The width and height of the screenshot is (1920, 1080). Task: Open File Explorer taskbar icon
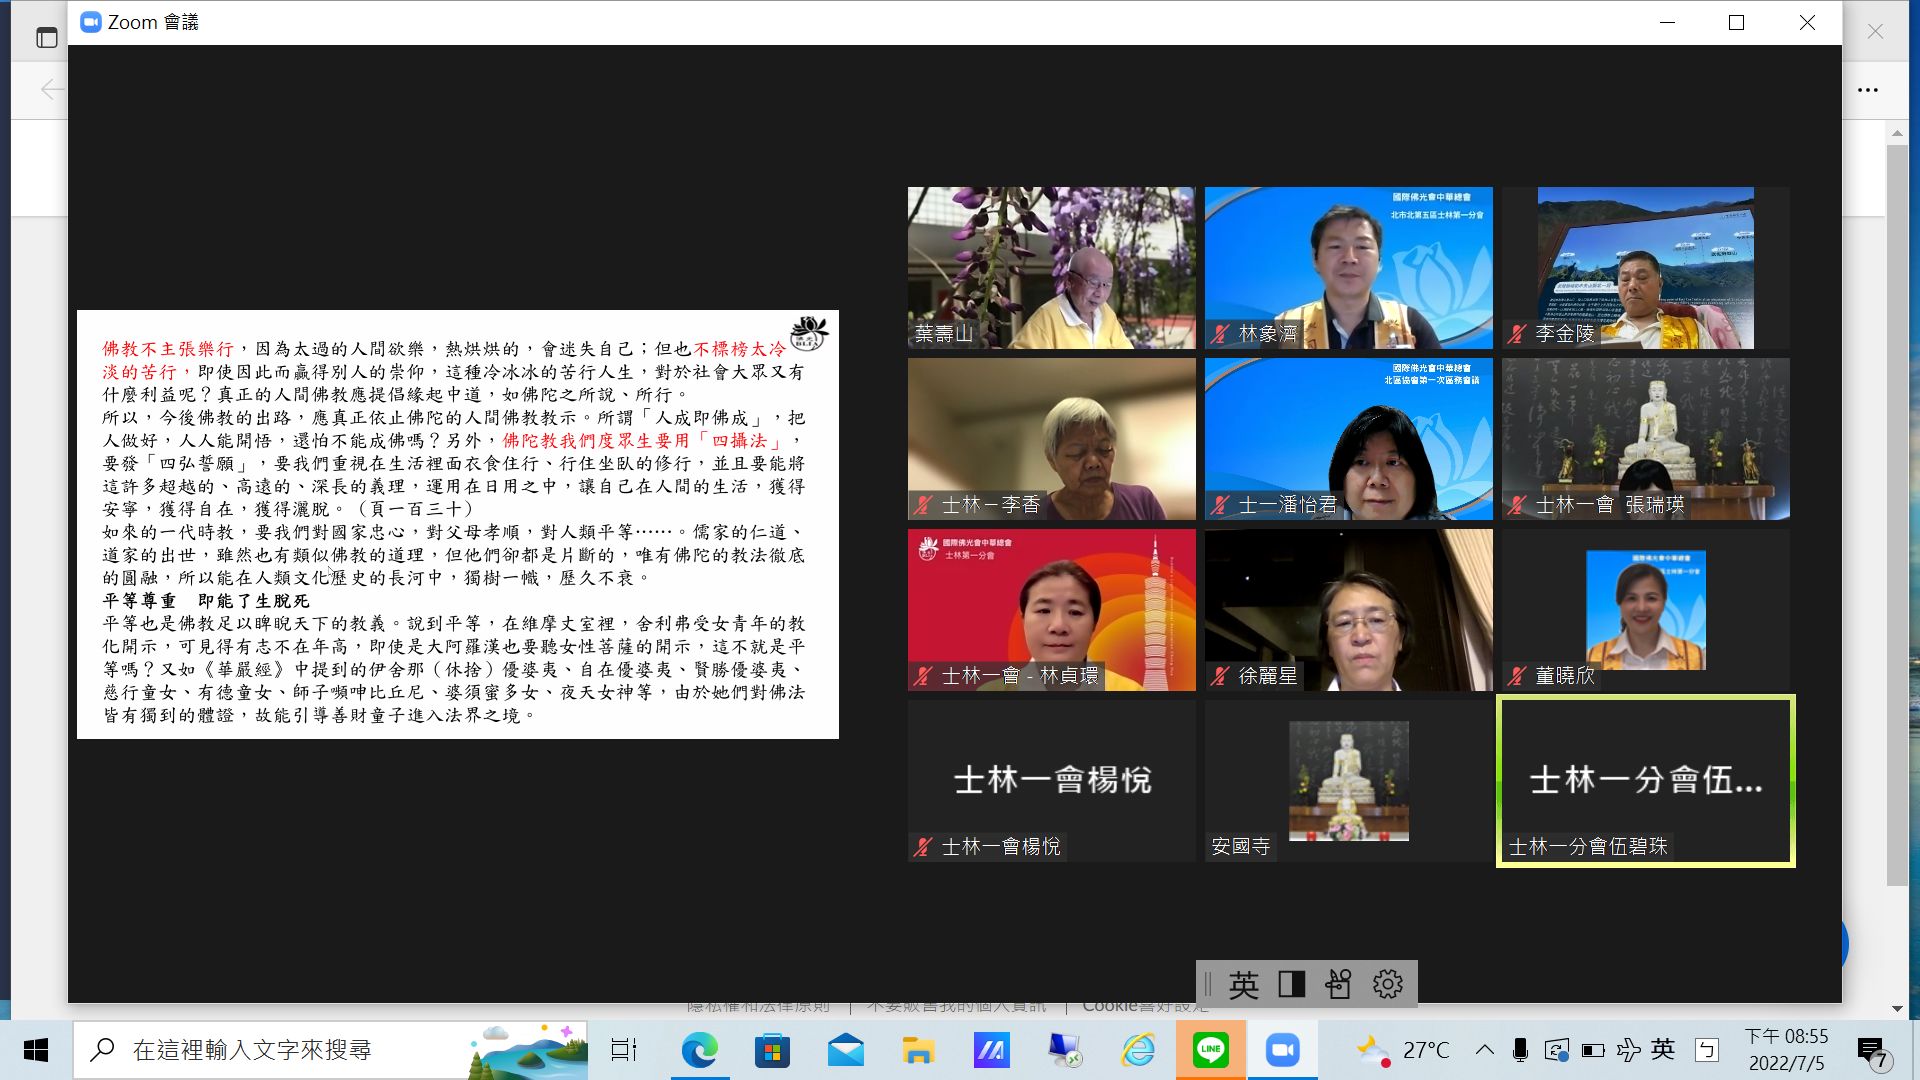coord(918,1050)
